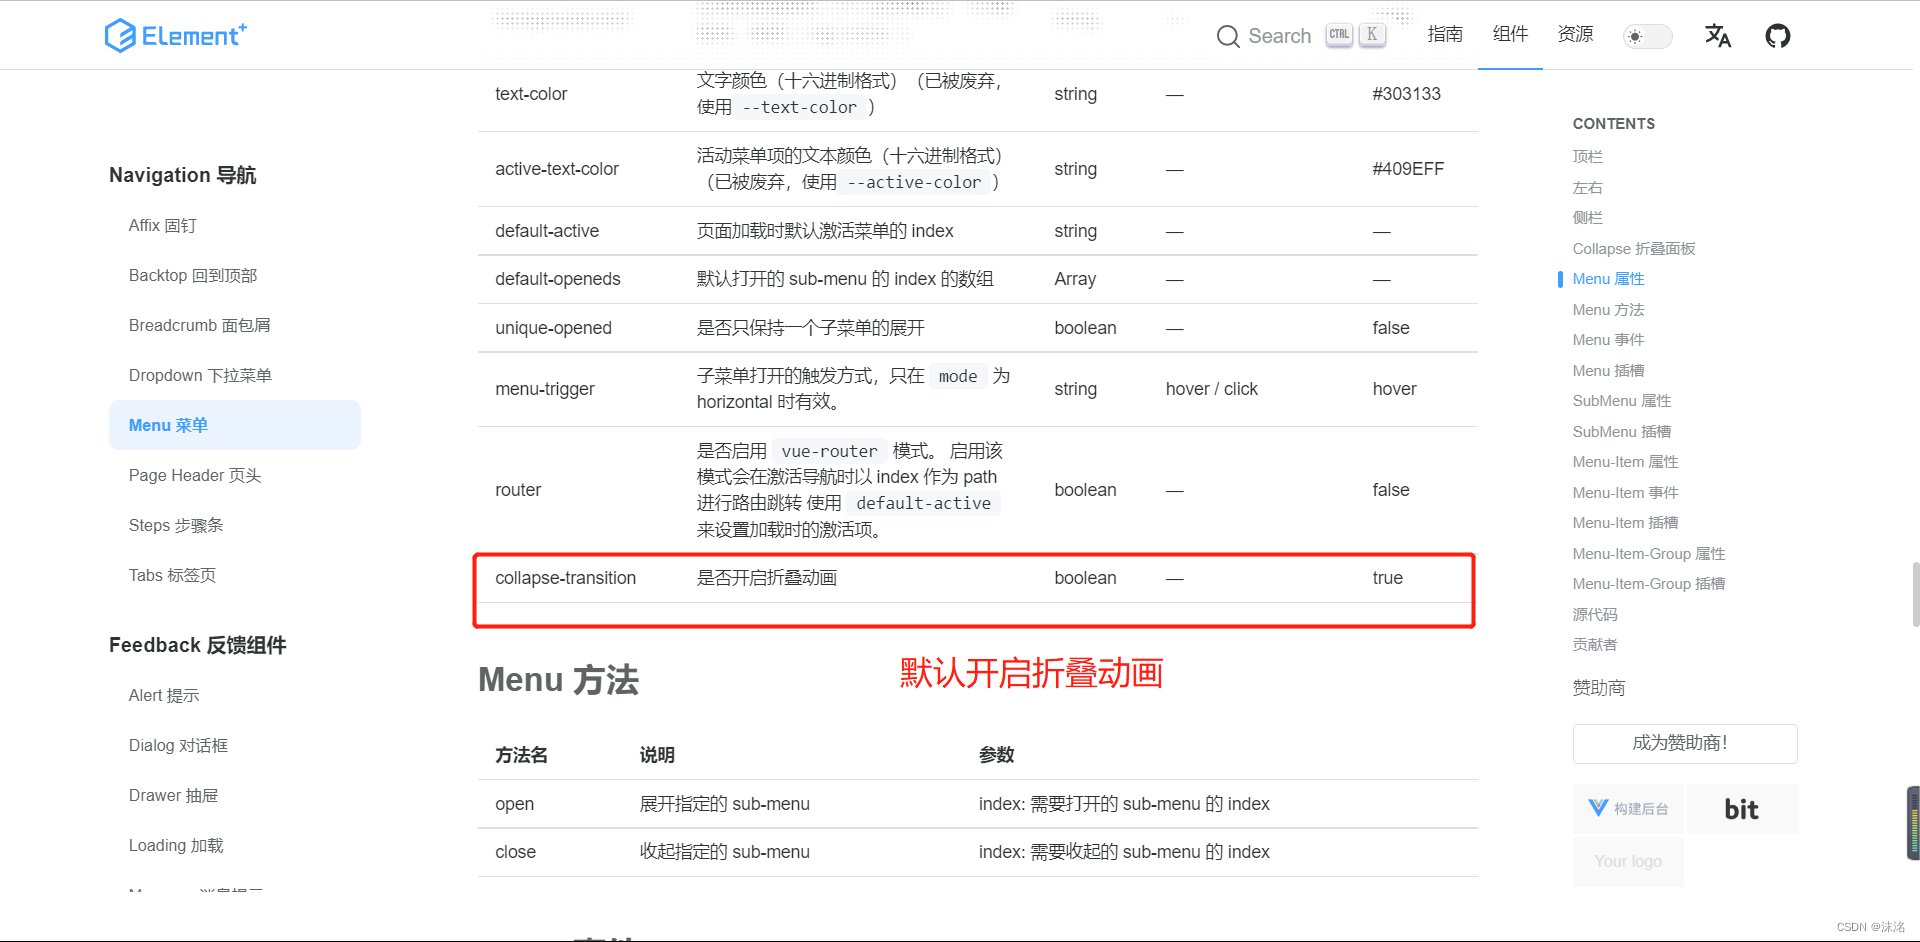1920x942 pixels.
Task: Click the Element Plus logo
Action: coord(175,35)
